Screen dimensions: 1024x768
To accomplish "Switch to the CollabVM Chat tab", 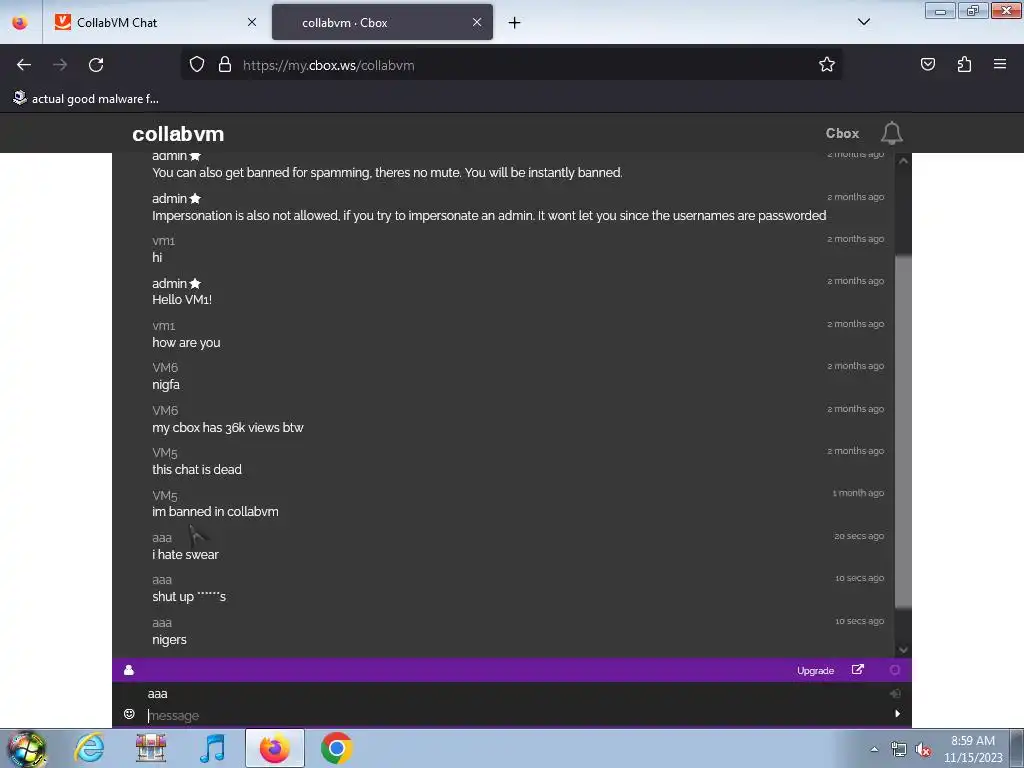I will pos(155,22).
